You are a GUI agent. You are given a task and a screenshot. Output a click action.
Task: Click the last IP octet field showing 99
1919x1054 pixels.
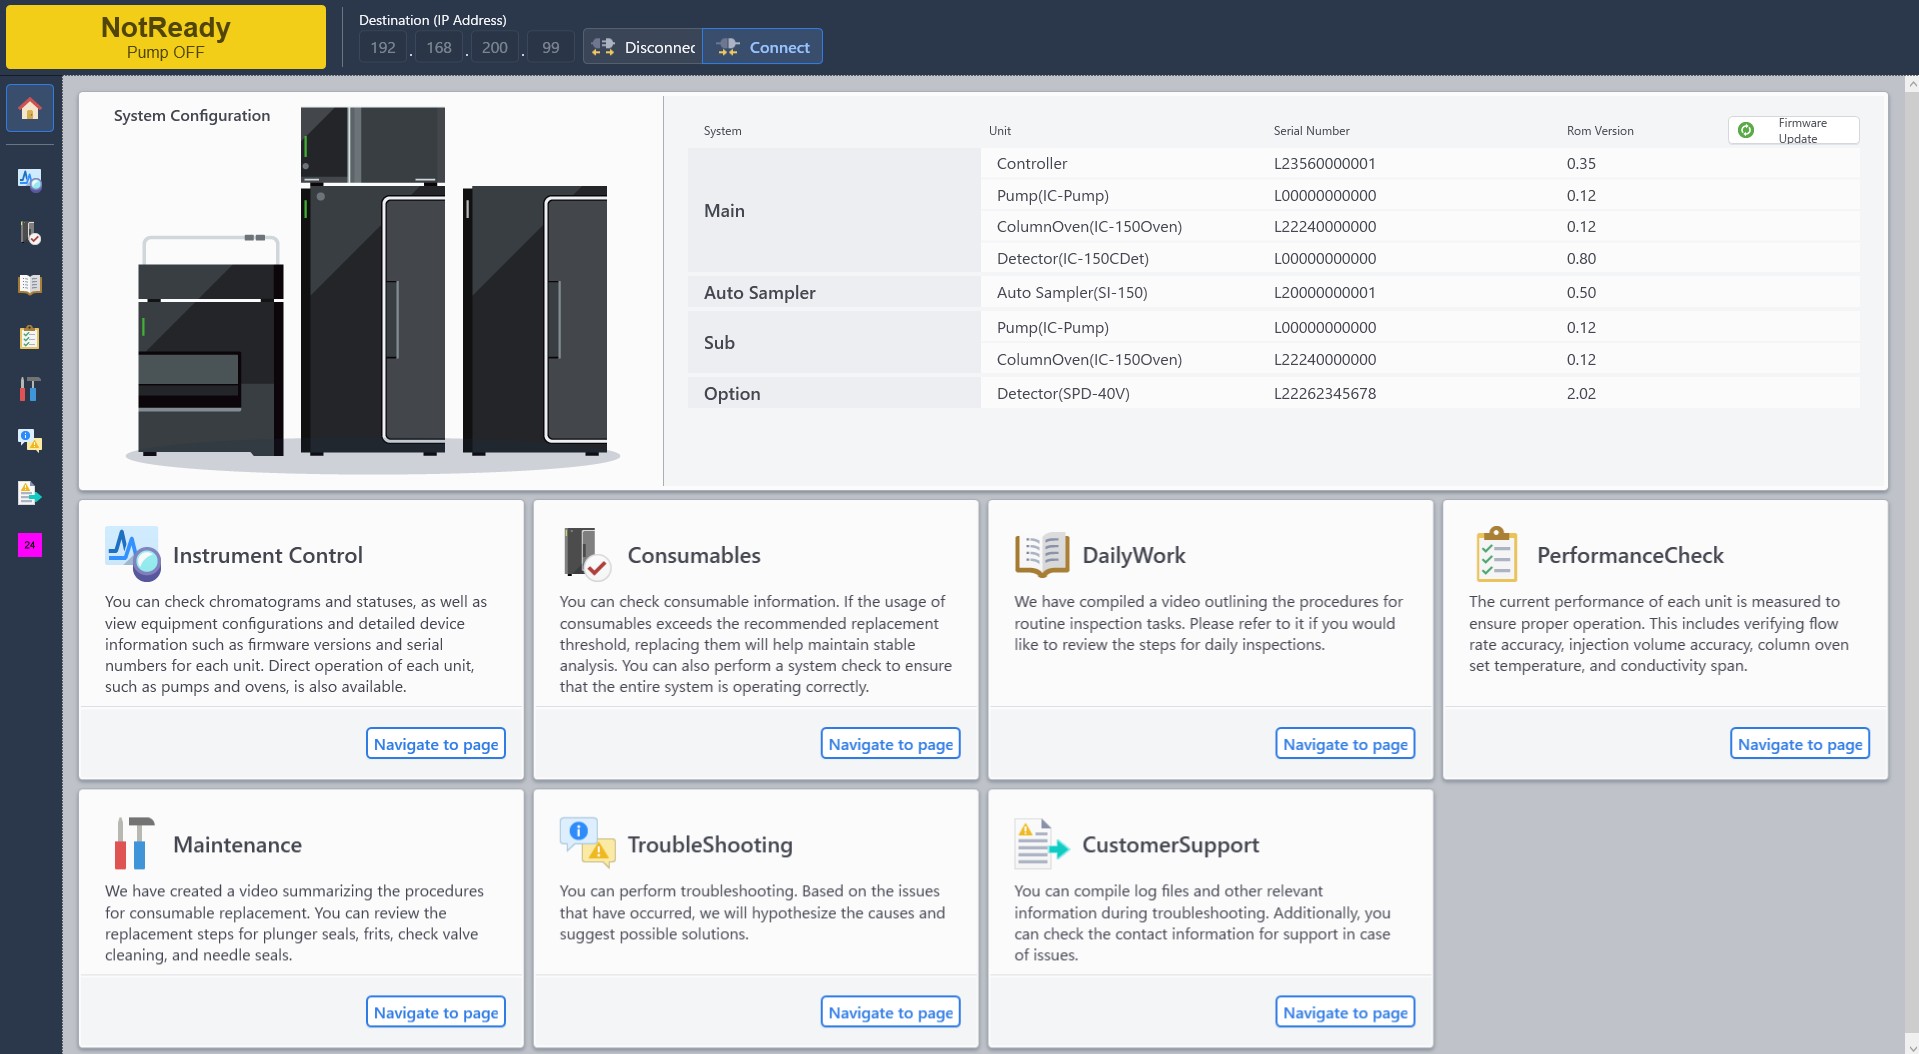click(x=550, y=47)
